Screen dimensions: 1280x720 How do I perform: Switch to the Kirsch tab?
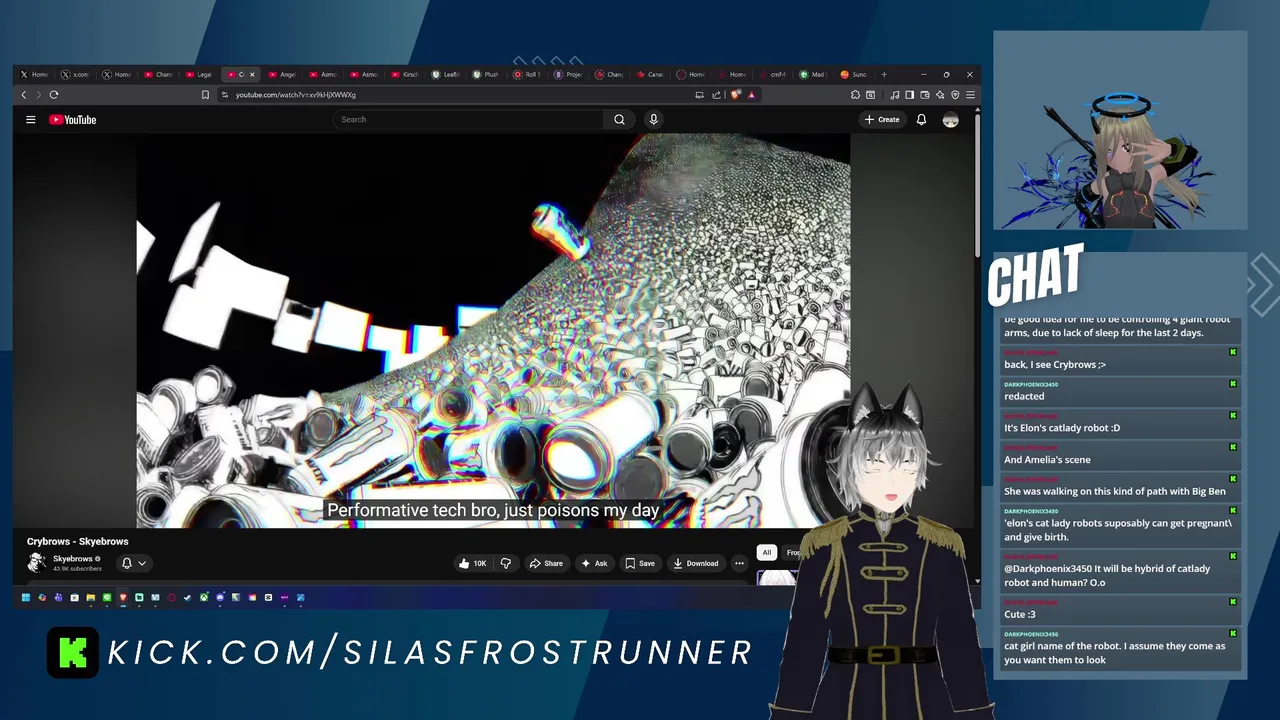coord(405,74)
